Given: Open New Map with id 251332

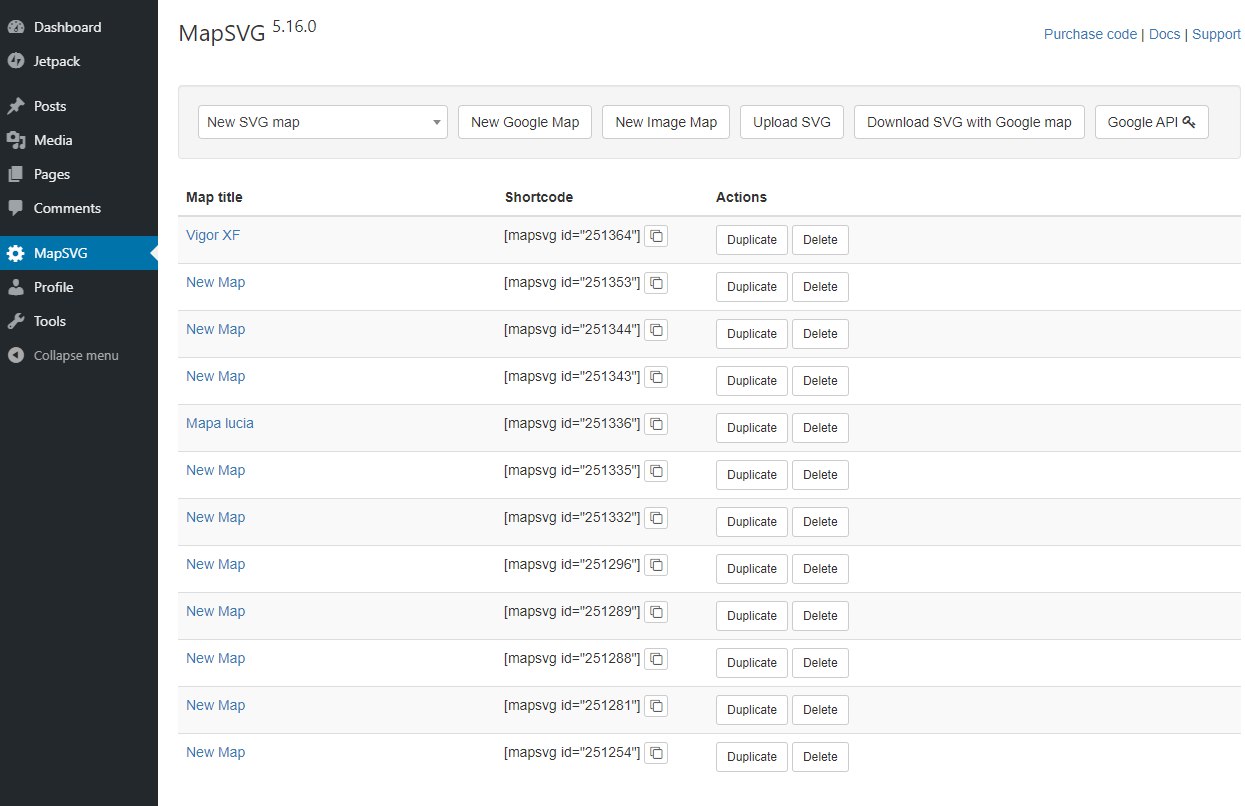Looking at the screenshot, I should pyautogui.click(x=215, y=517).
